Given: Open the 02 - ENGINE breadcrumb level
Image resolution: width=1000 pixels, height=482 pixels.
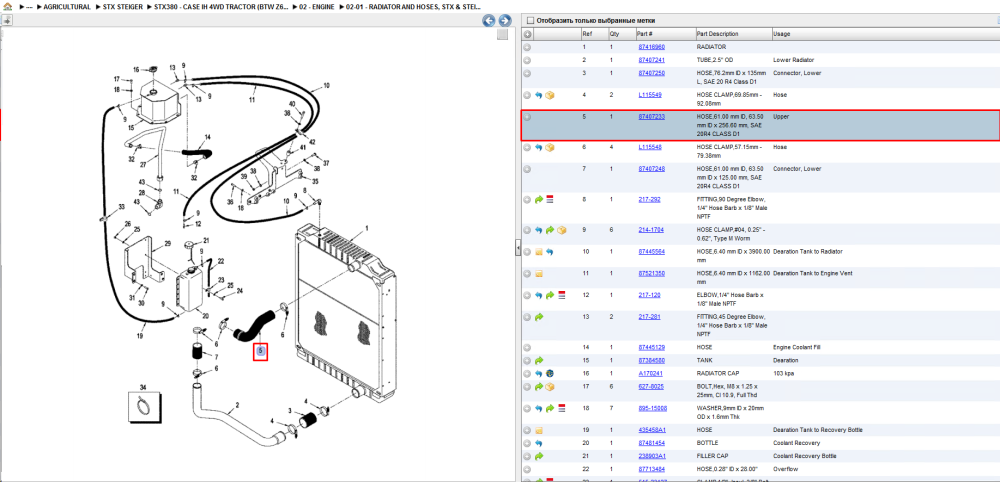Looking at the screenshot, I should coord(316,7).
